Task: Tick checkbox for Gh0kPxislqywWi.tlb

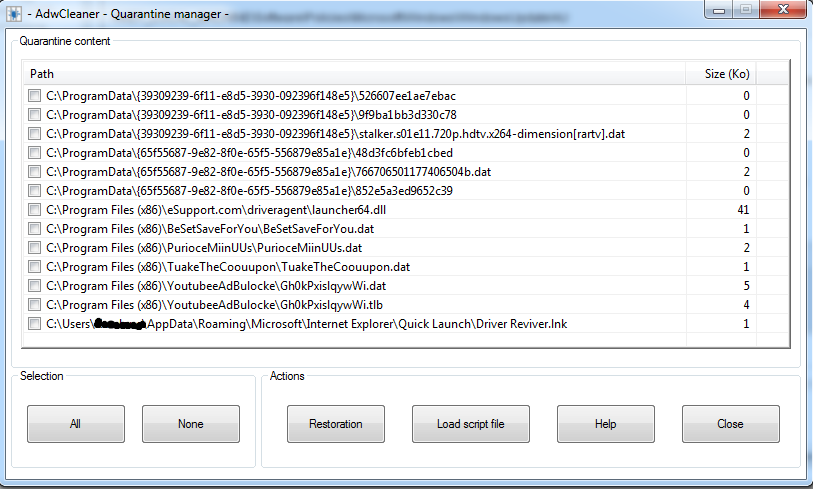Action: pos(34,305)
